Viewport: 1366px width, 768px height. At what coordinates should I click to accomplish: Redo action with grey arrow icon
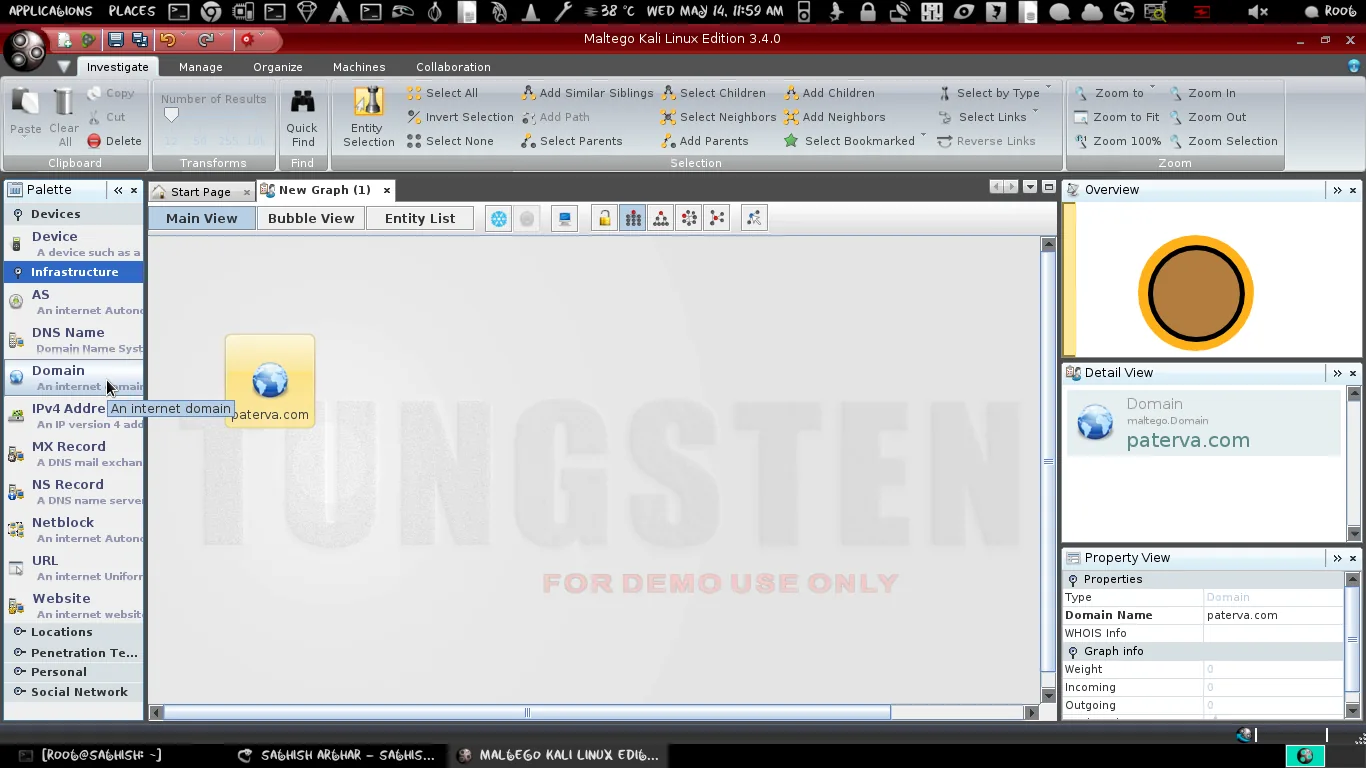(x=206, y=40)
